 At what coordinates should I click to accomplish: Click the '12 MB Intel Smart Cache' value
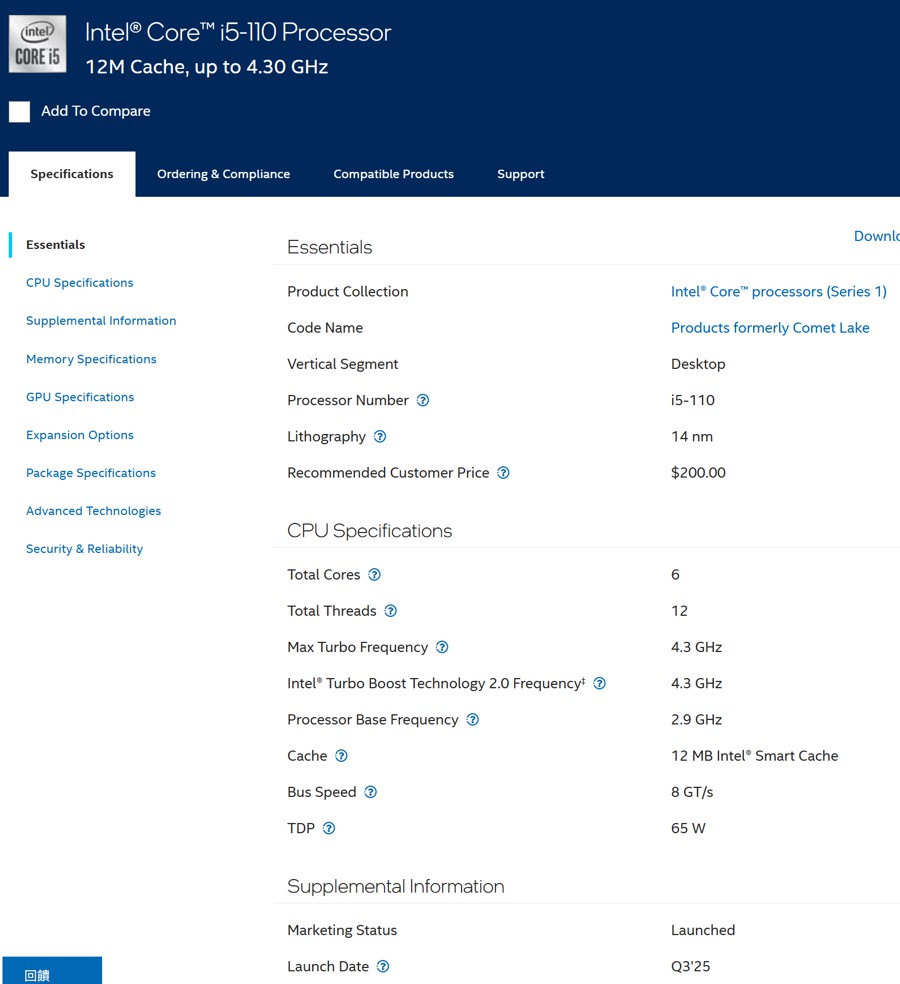754,756
